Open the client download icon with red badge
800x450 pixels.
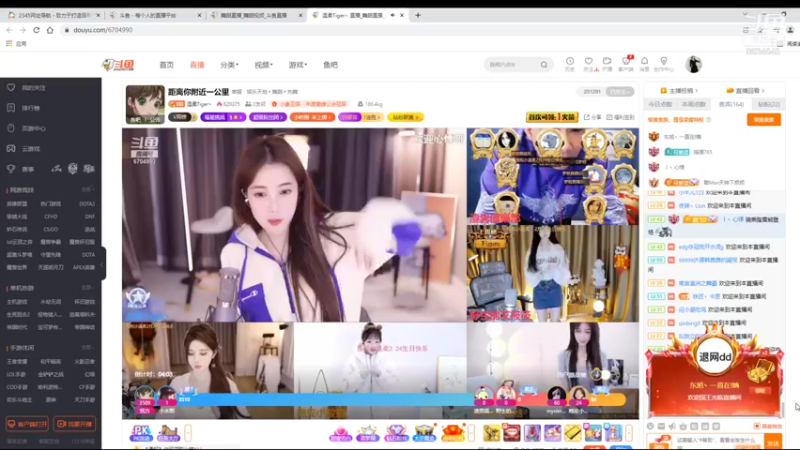[626, 63]
